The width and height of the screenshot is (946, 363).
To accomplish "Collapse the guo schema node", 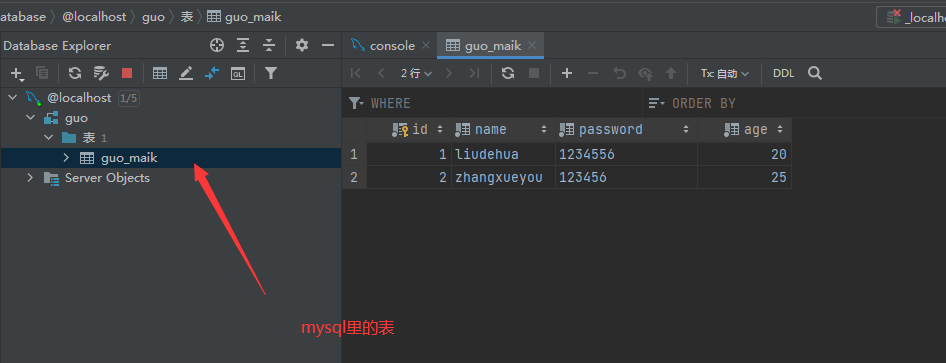I will coord(31,118).
